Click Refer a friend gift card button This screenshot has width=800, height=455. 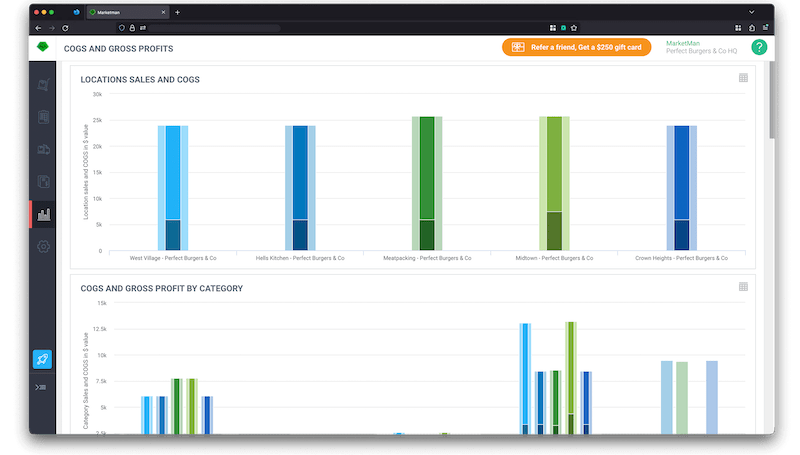[577, 47]
